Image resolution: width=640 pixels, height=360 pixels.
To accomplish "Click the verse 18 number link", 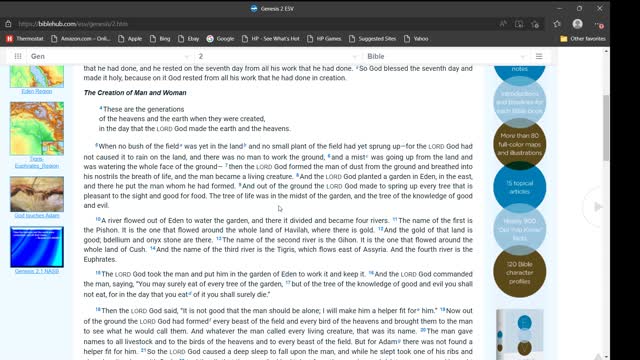I will click(x=98, y=310).
